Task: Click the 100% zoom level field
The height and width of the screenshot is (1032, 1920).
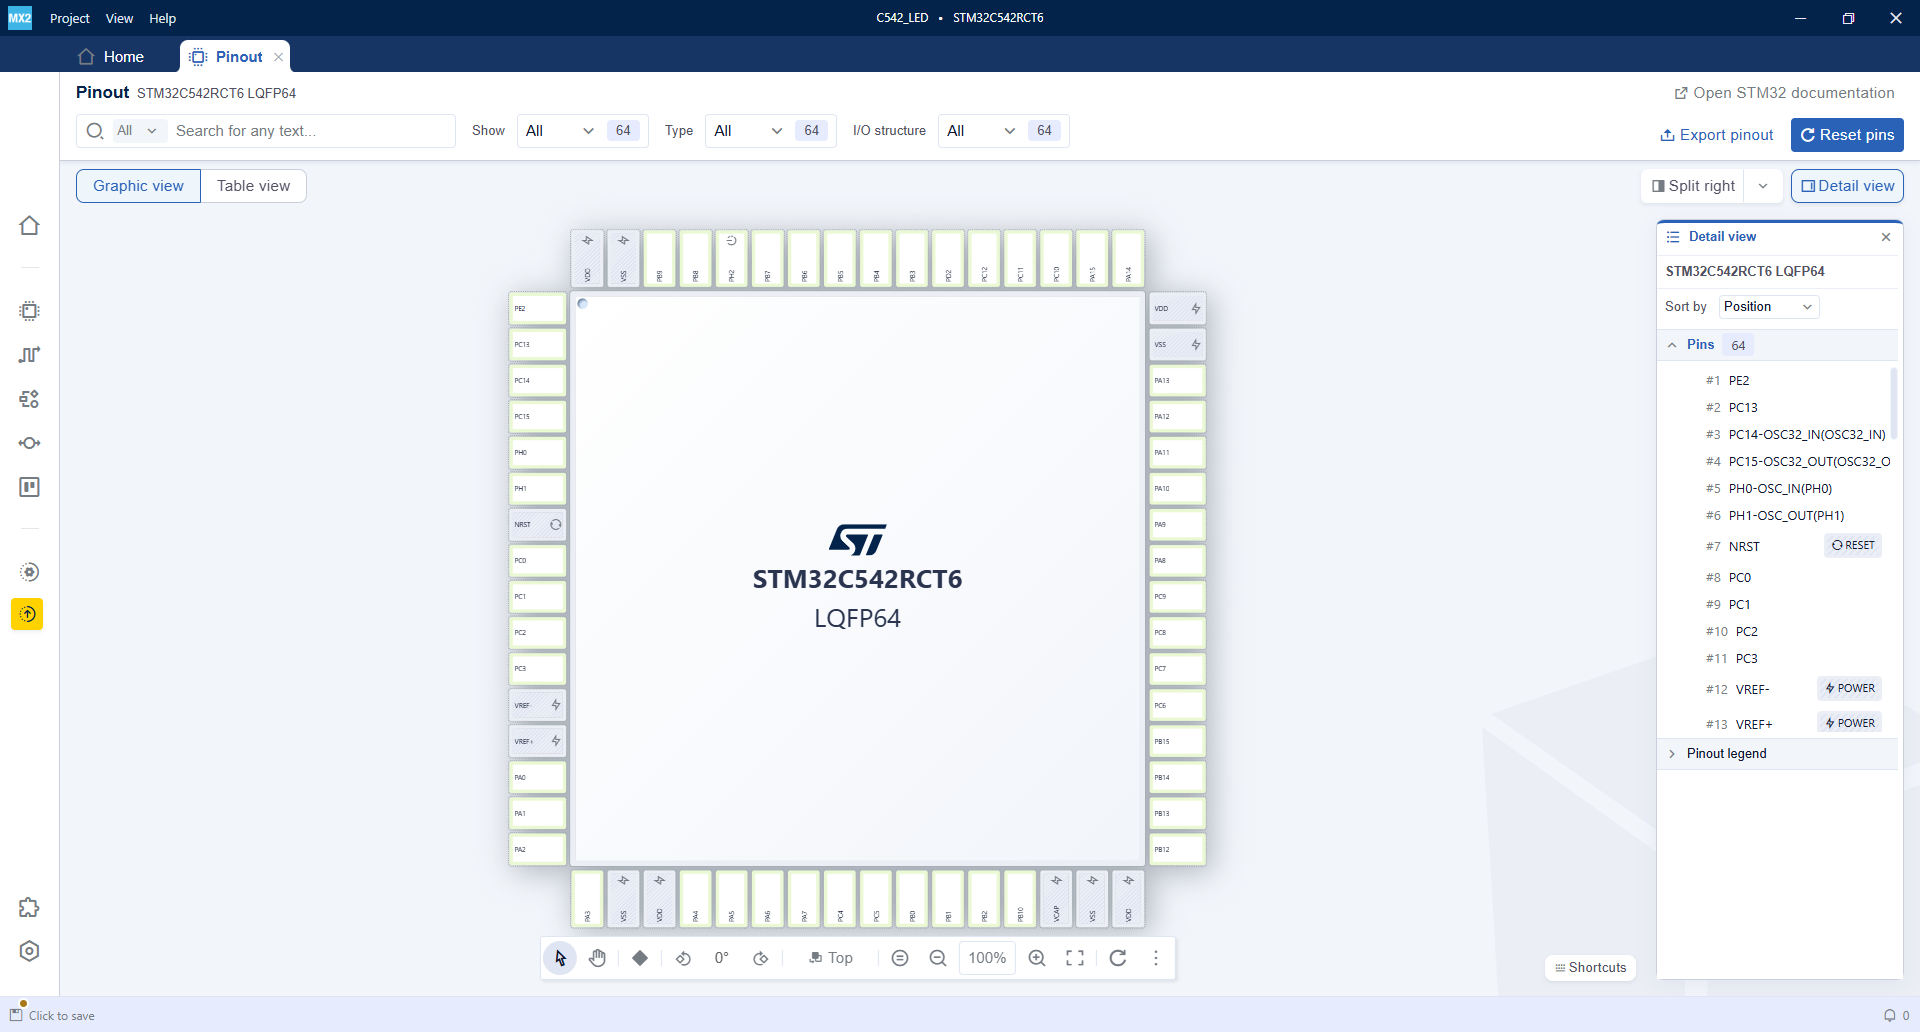Action: pyautogui.click(x=987, y=958)
